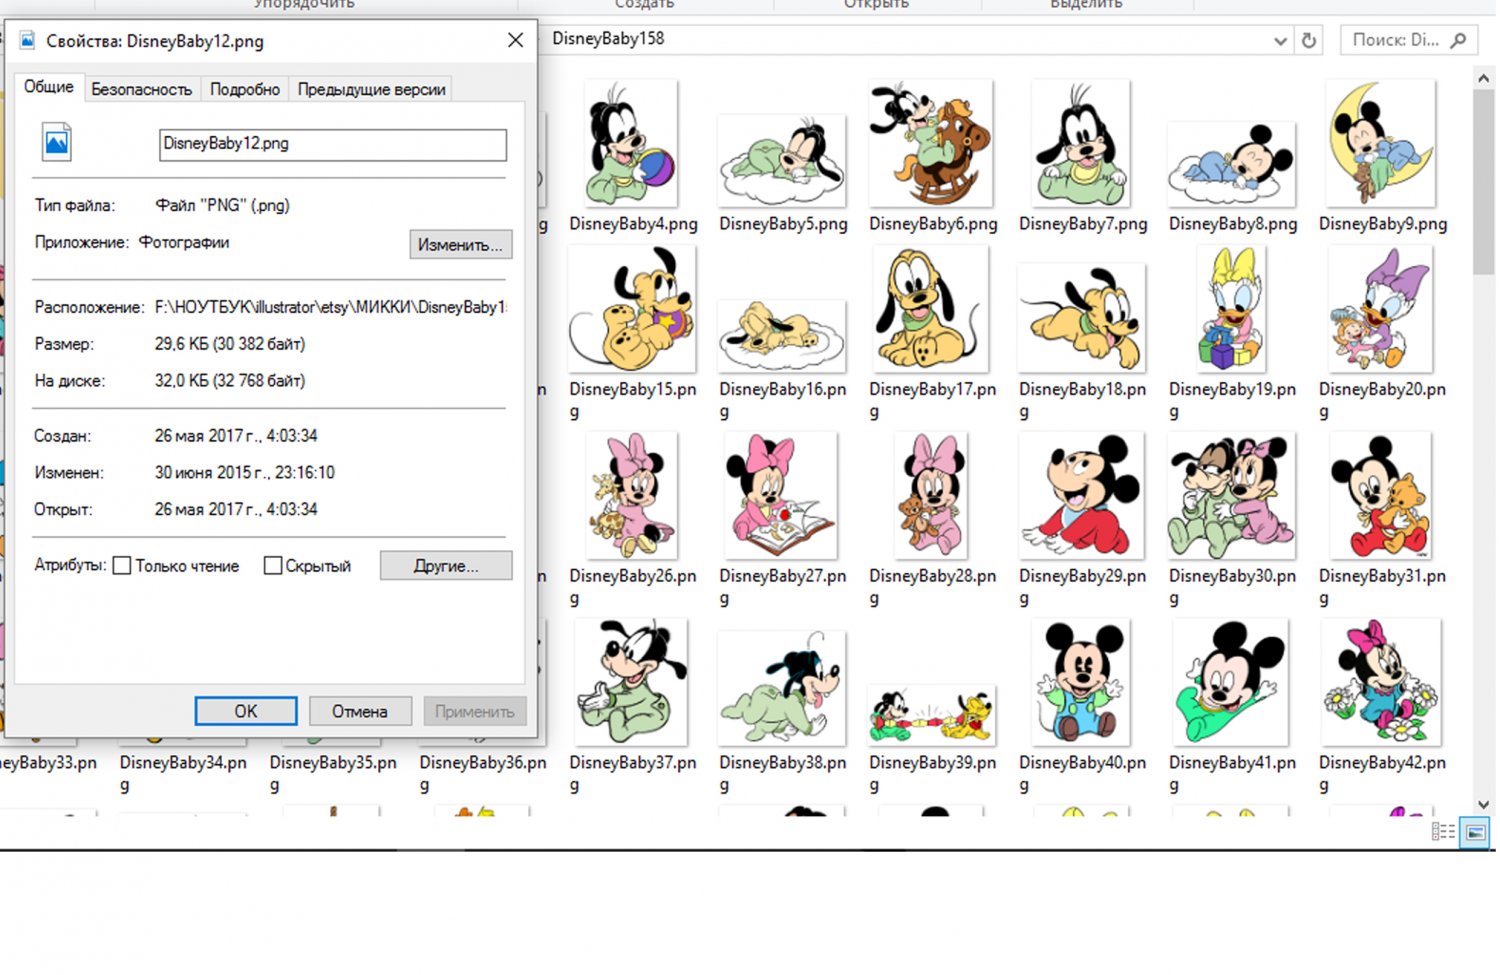1500x975 pixels.
Task: Click the 'Другие...' attributes button
Action: (x=446, y=566)
